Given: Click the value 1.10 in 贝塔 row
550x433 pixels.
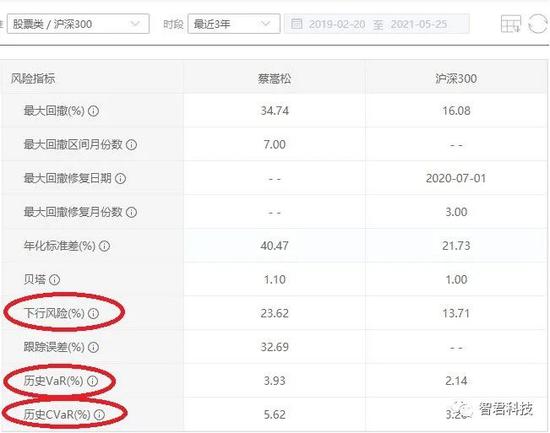Looking at the screenshot, I should tap(274, 280).
